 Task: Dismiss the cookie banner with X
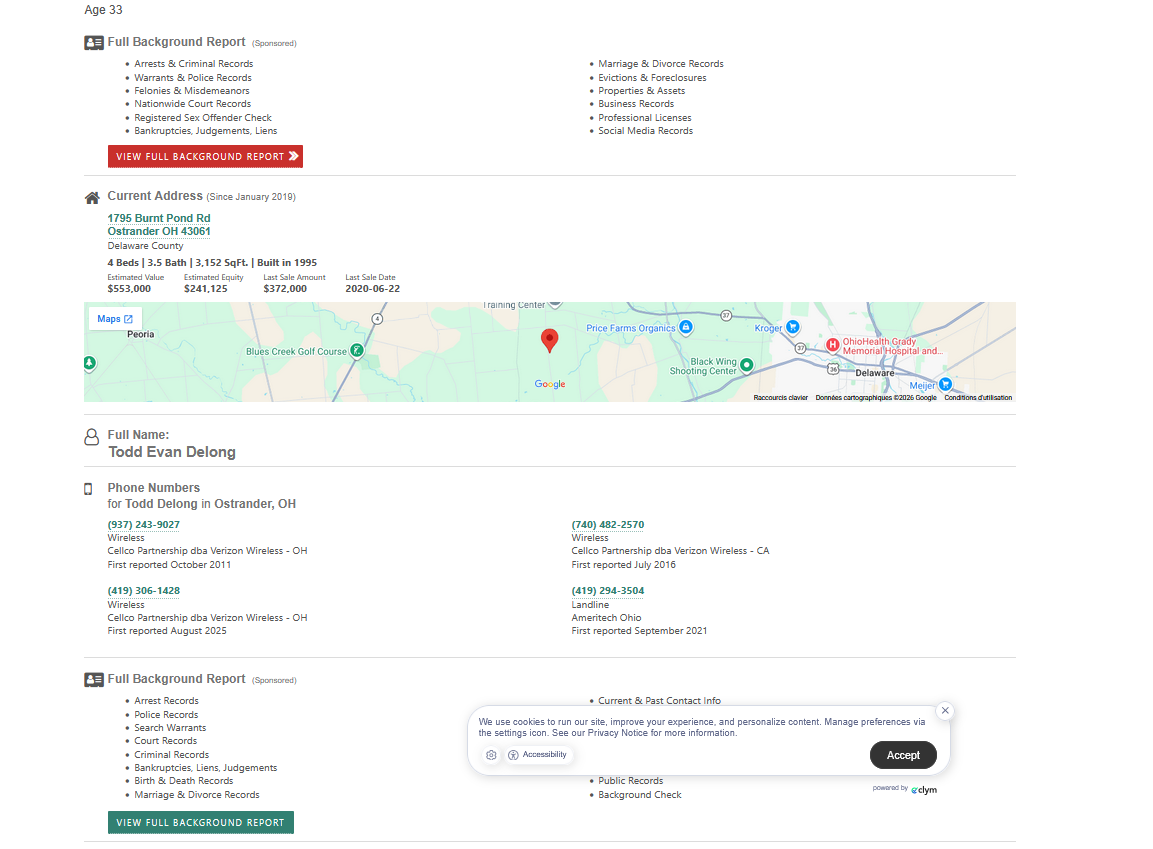click(945, 711)
